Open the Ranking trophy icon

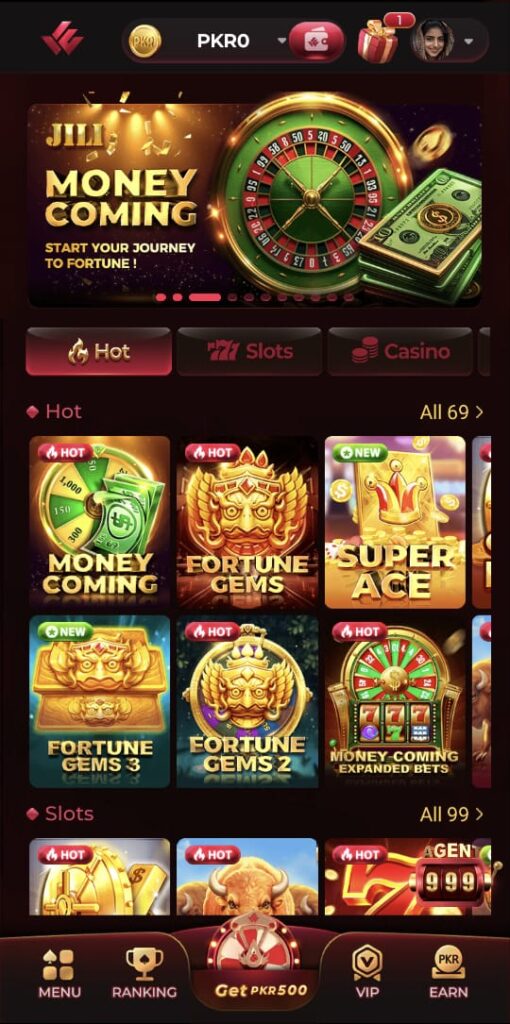pyautogui.click(x=144, y=974)
